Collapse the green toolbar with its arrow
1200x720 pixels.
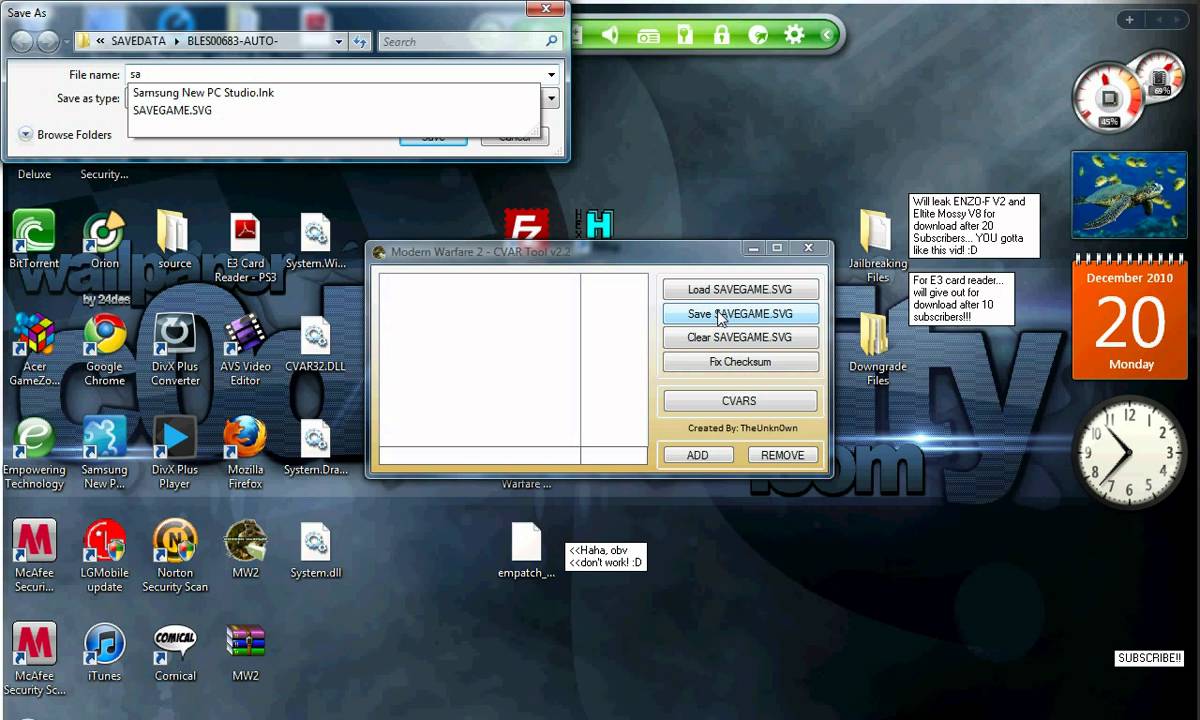coord(827,35)
